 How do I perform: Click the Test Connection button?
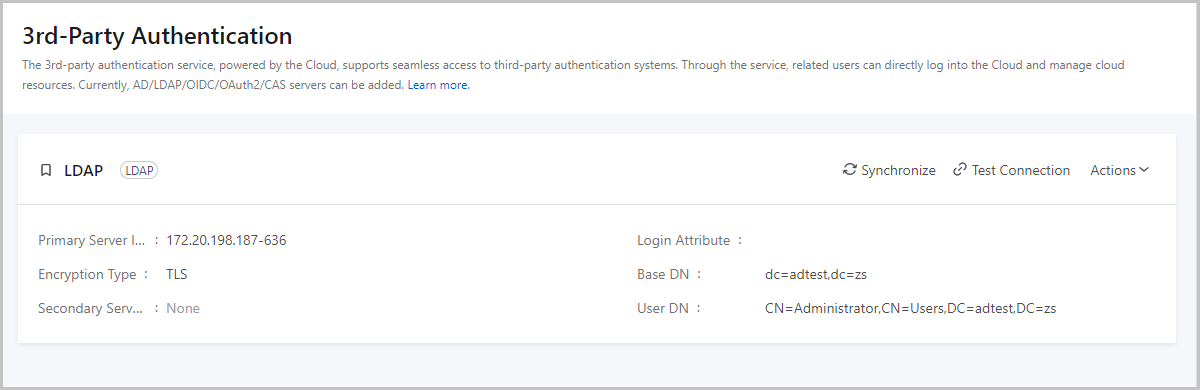coord(1011,170)
